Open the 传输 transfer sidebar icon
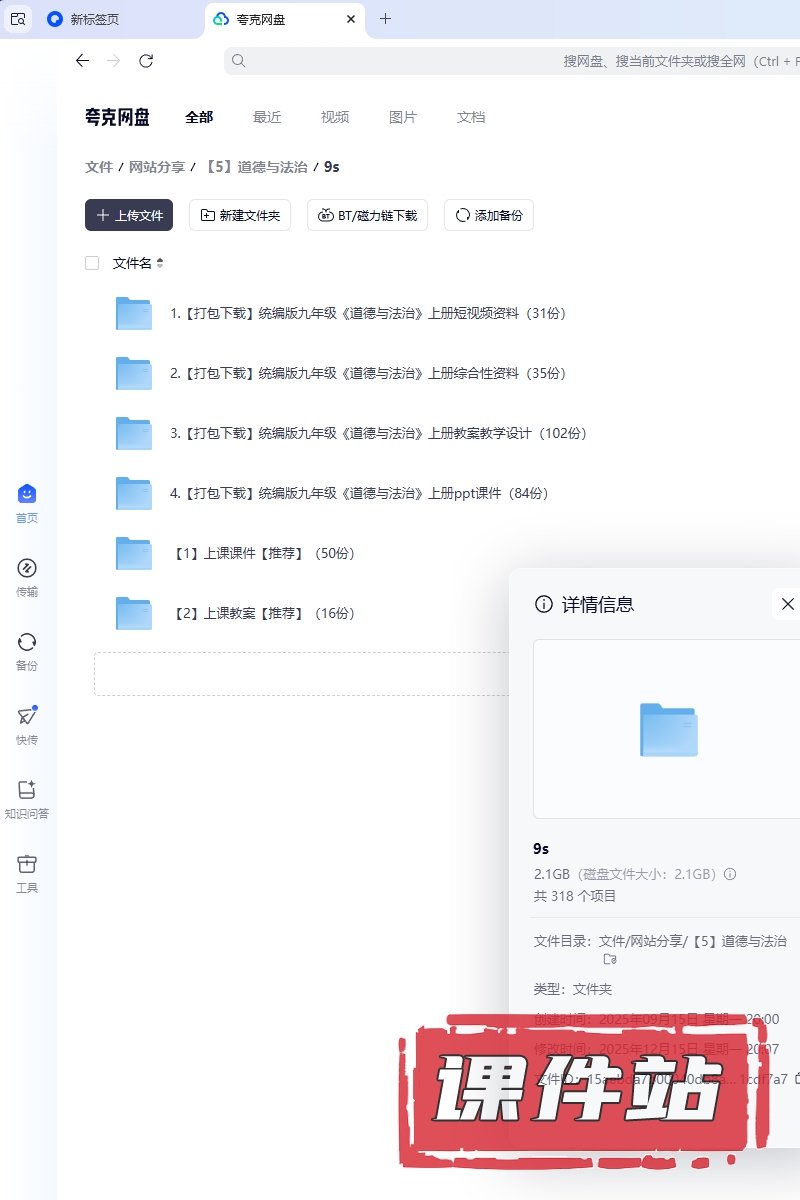This screenshot has width=800, height=1200. [x=27, y=568]
